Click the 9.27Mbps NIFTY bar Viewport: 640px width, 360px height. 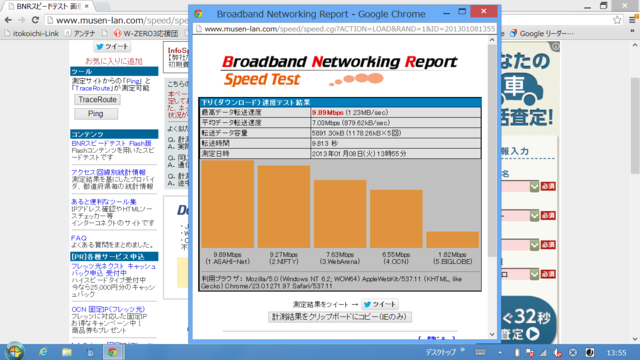(x=284, y=207)
